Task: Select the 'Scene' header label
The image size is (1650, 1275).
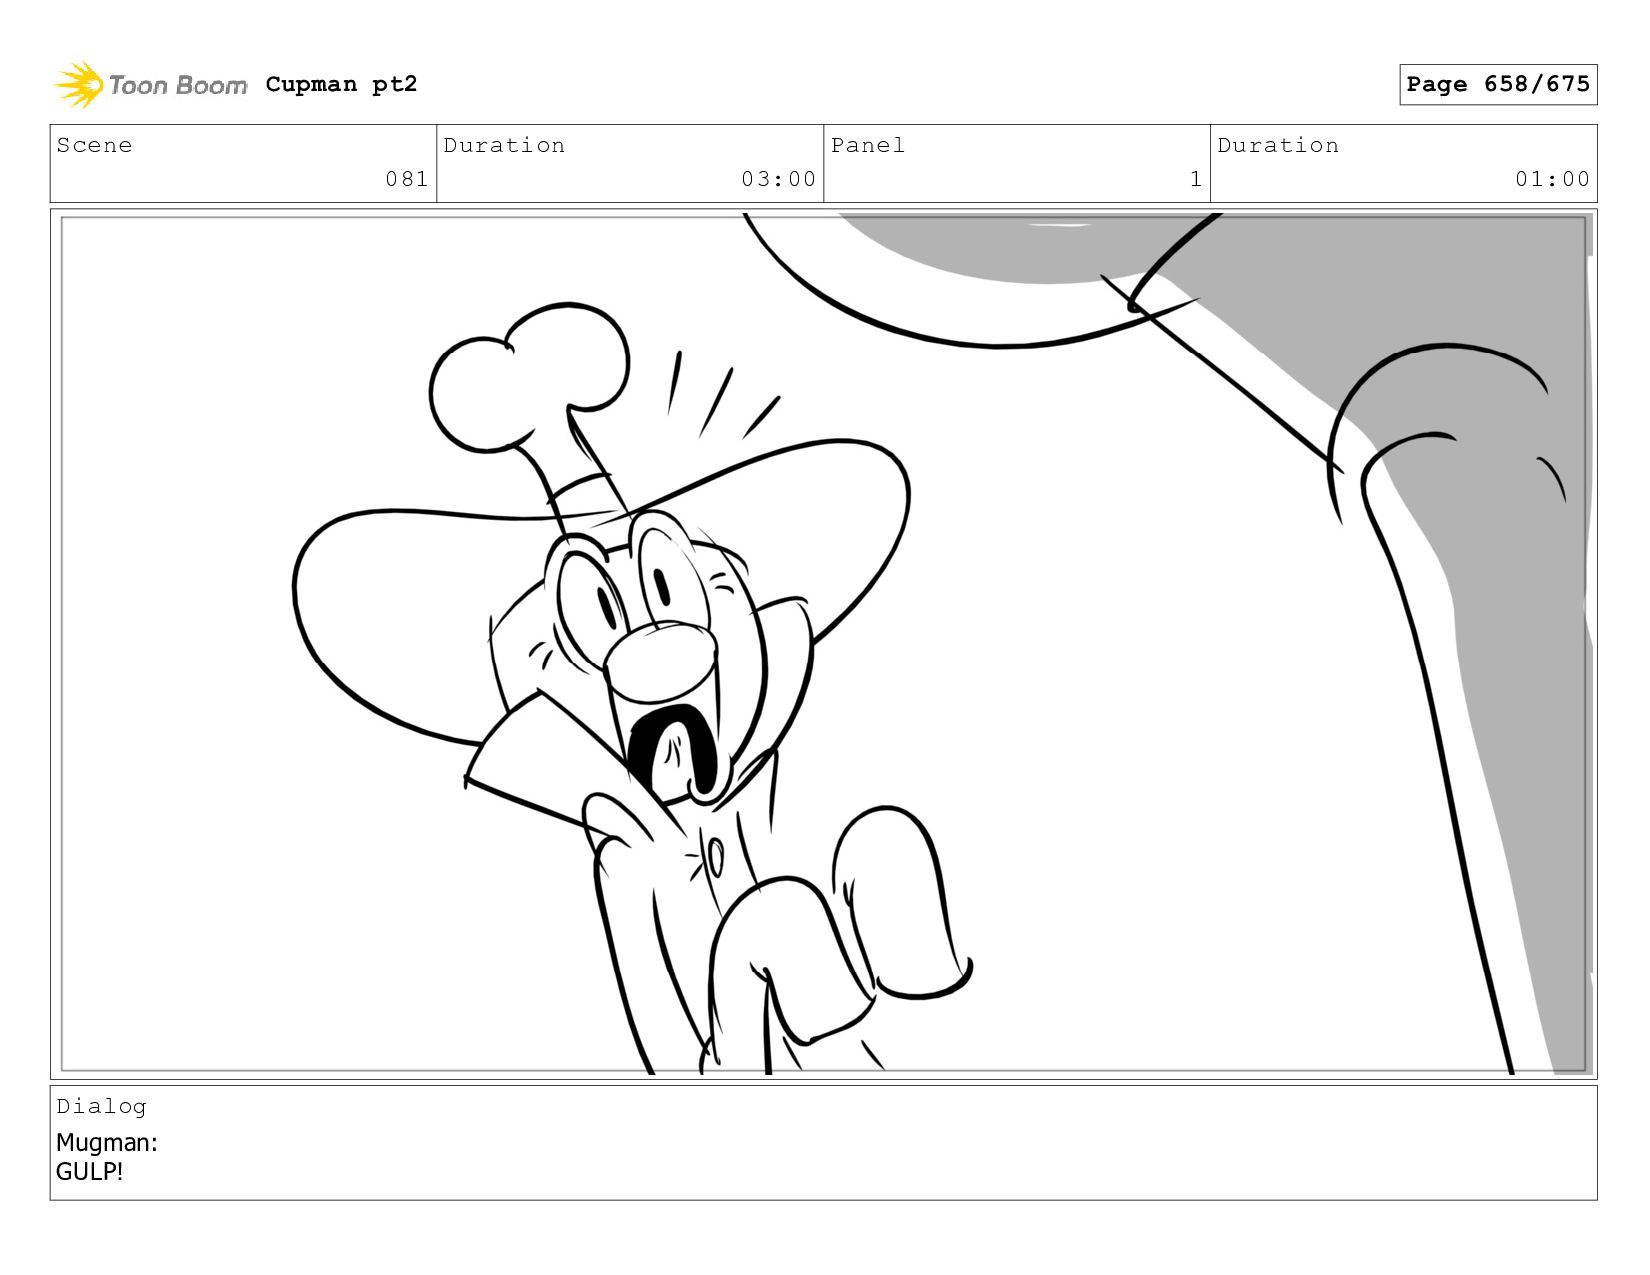Action: pyautogui.click(x=94, y=145)
